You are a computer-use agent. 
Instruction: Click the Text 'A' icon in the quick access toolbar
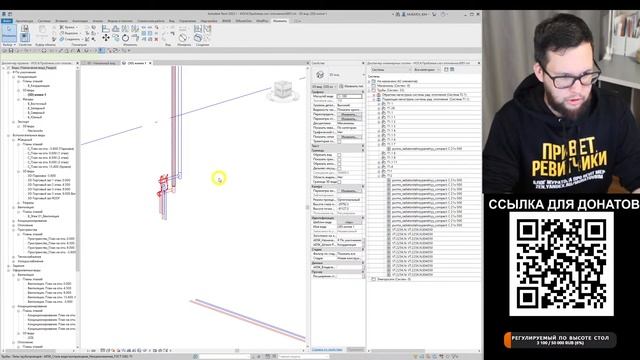coord(78,51)
